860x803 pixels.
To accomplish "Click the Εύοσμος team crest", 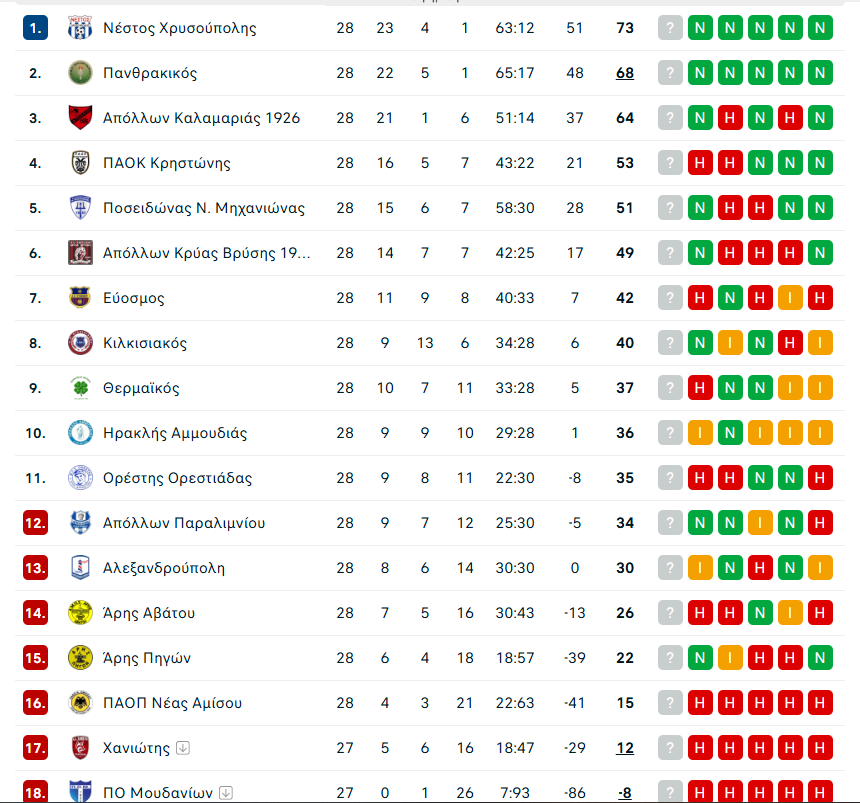I will (80, 298).
